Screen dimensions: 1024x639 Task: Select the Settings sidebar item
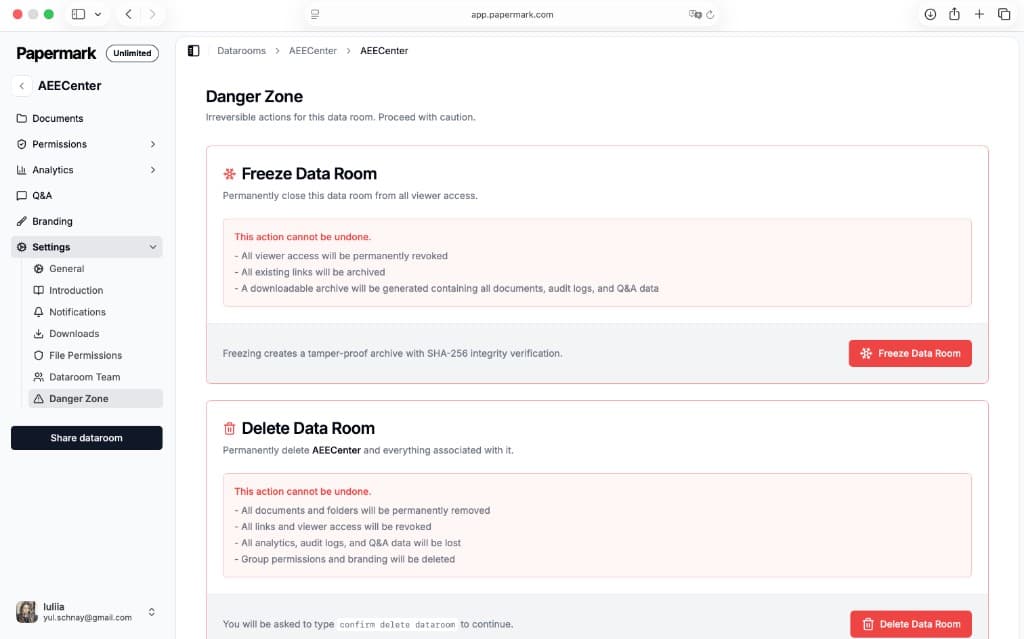pos(86,247)
